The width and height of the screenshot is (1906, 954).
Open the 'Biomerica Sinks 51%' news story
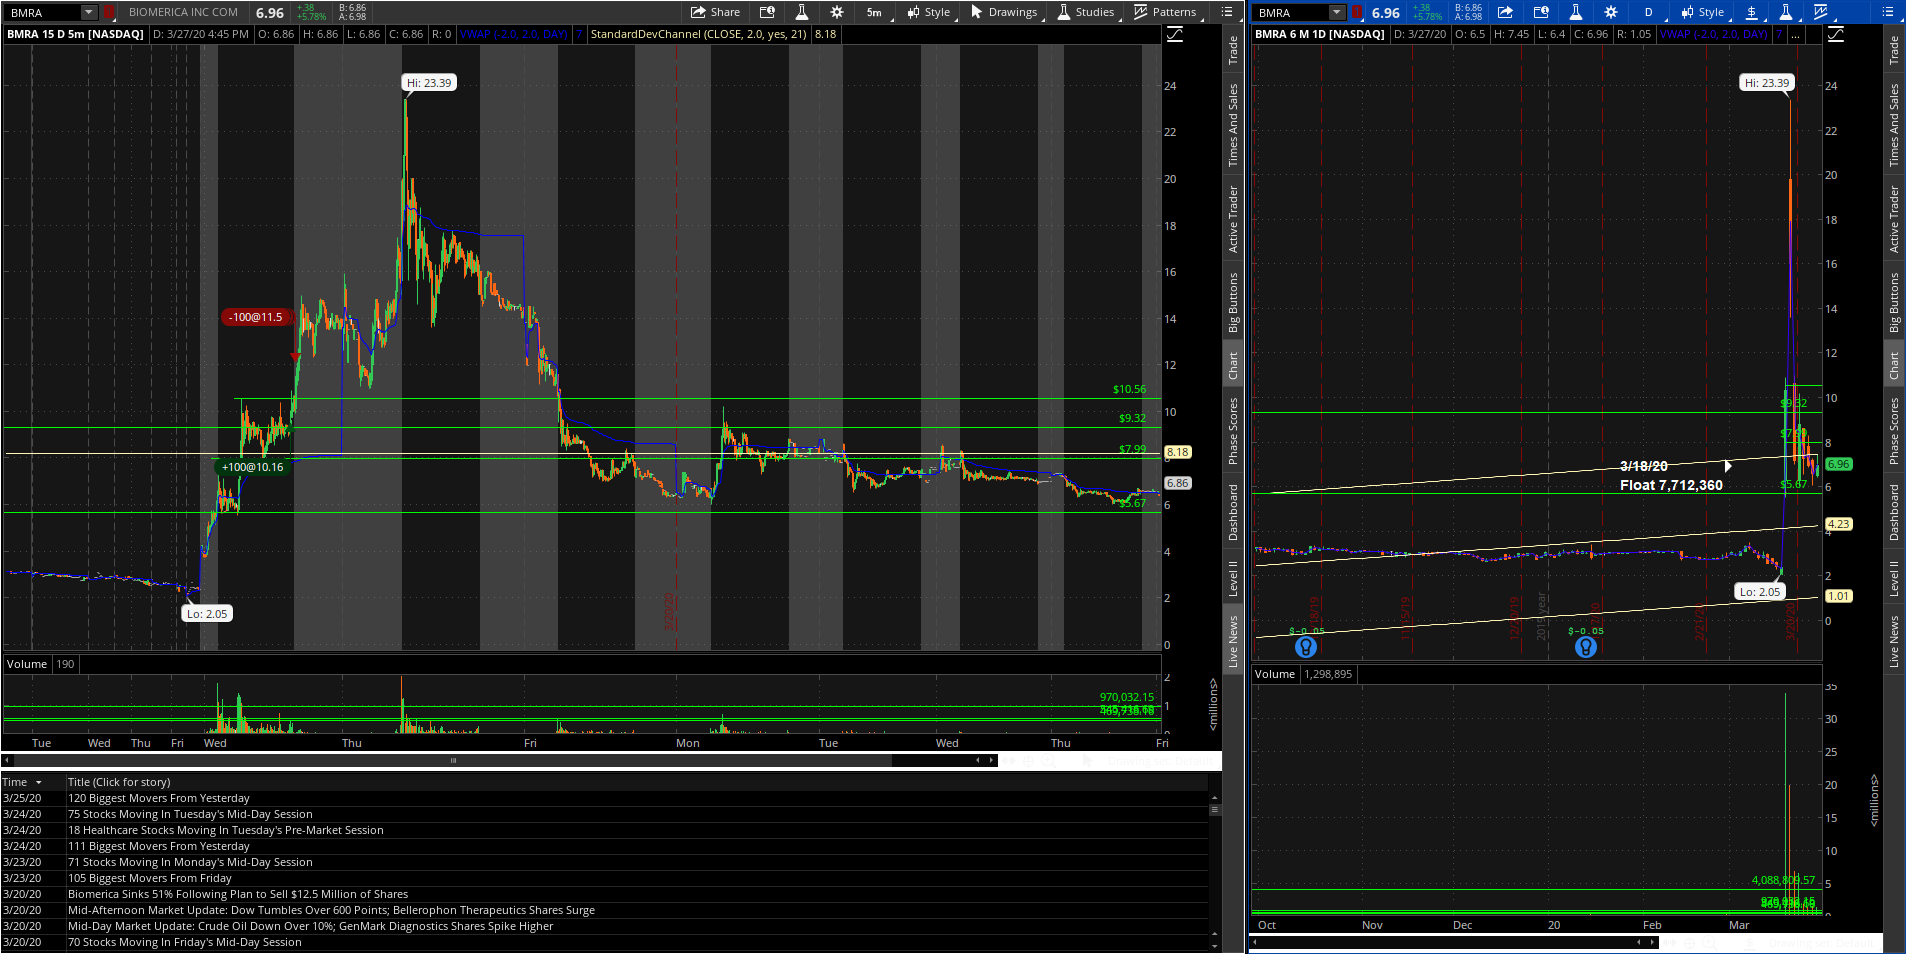(238, 894)
